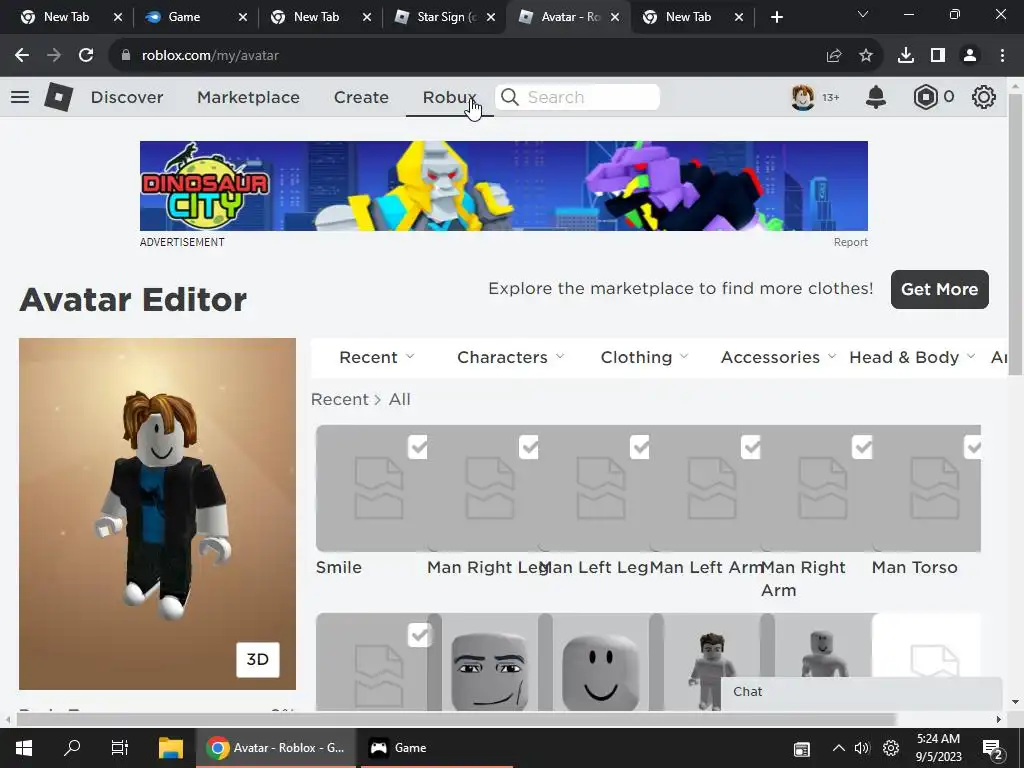Expand the Accessories dropdown

click(x=778, y=357)
